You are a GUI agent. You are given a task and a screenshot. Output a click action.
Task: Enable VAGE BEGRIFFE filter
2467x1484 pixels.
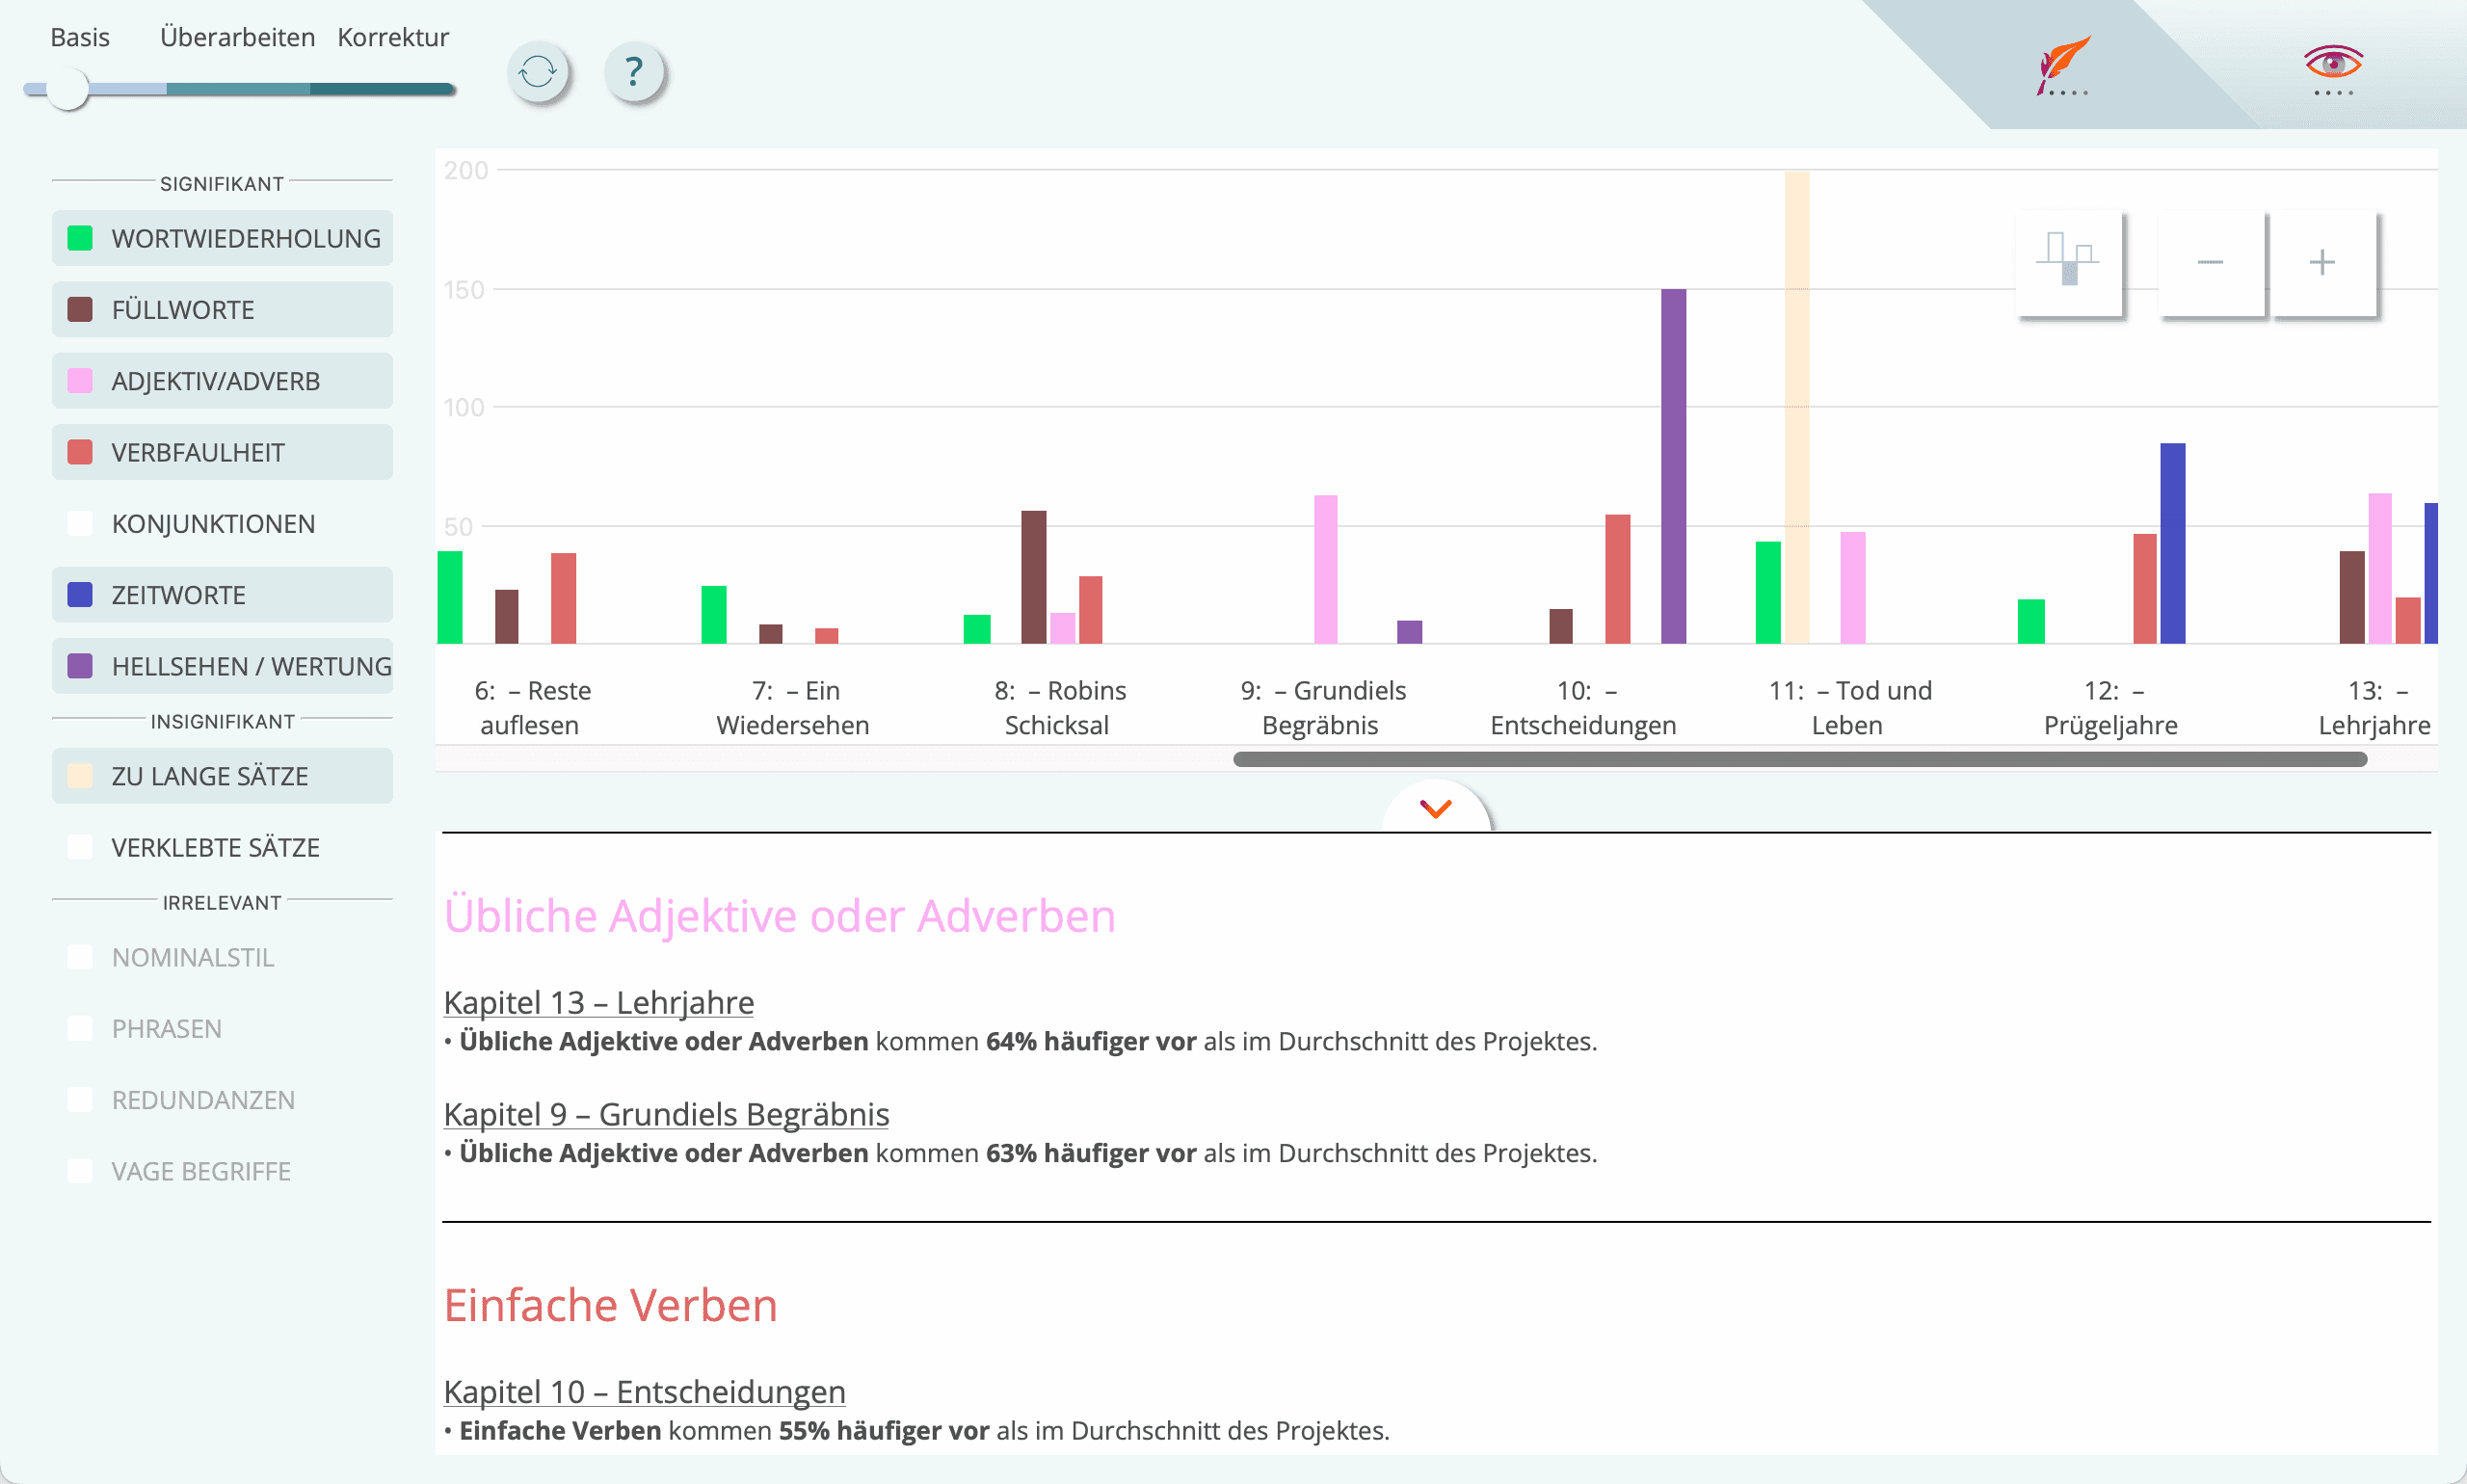[x=222, y=1171]
